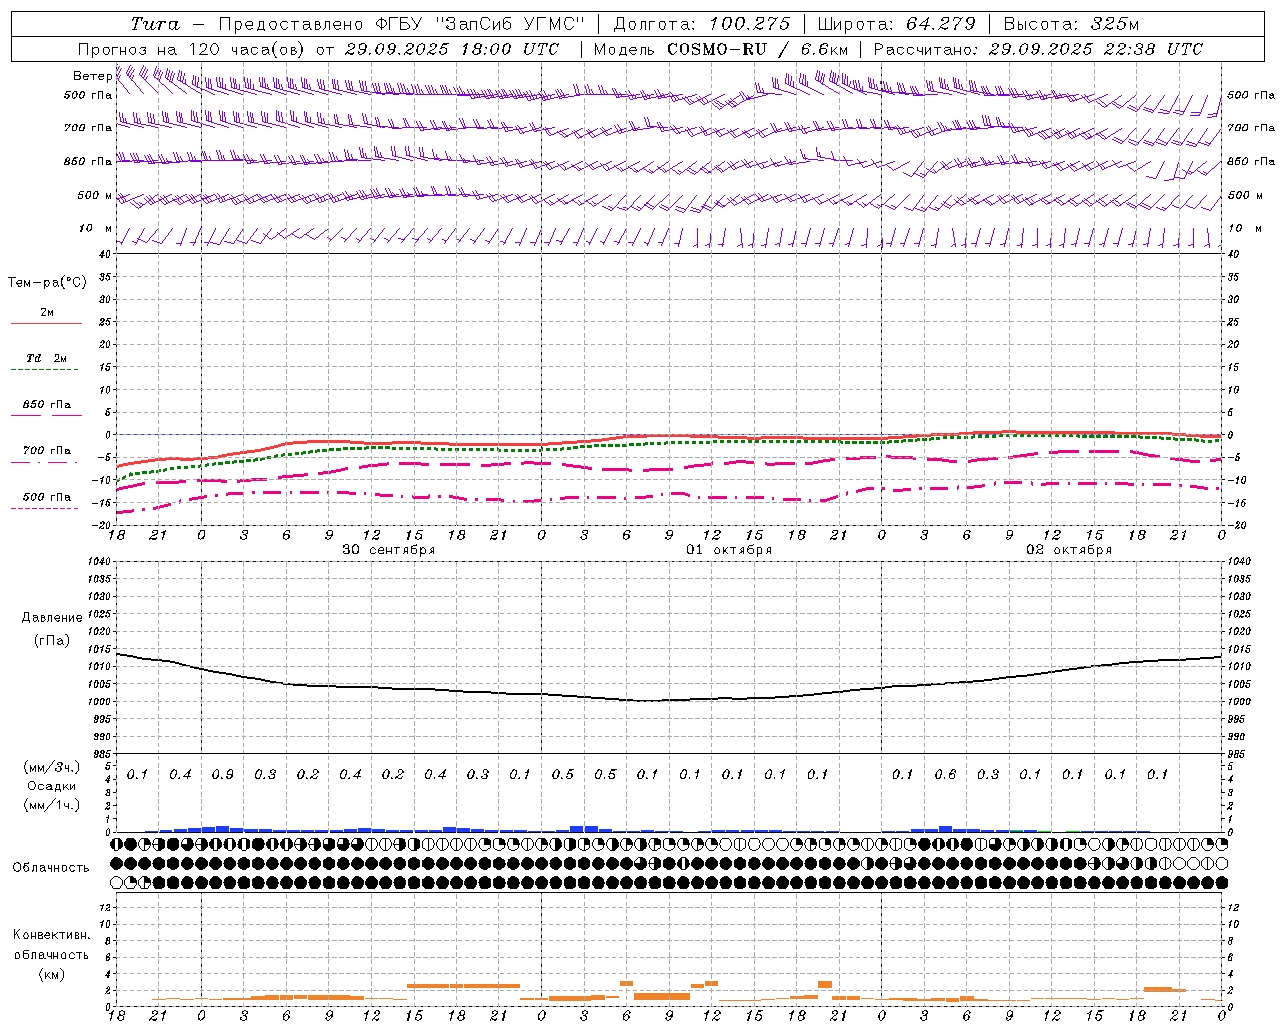Click the "Td 2м" dew point legend entry

click(x=46, y=358)
